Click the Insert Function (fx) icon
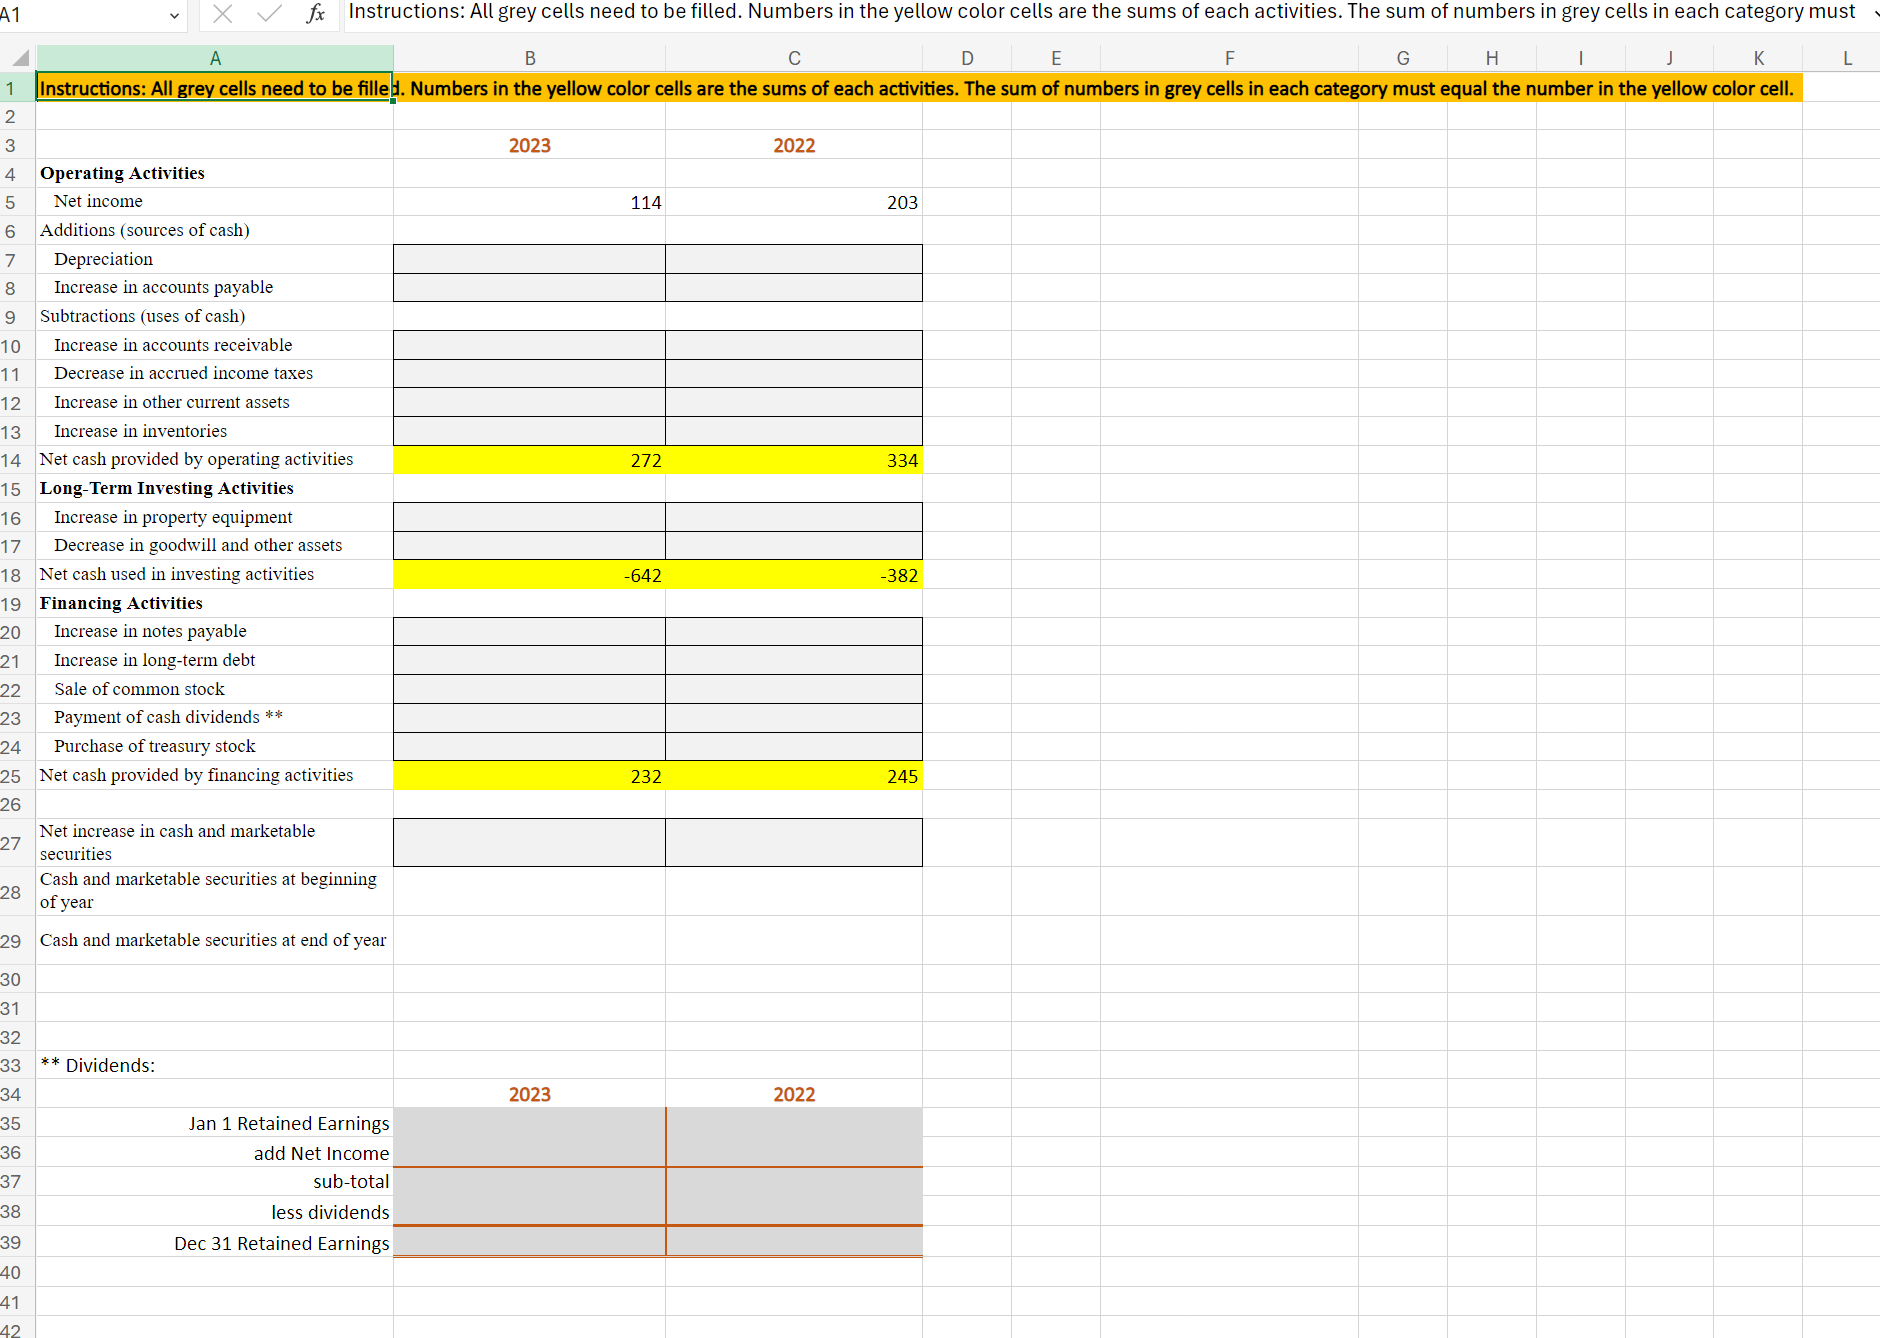The image size is (1880, 1338). coord(317,13)
